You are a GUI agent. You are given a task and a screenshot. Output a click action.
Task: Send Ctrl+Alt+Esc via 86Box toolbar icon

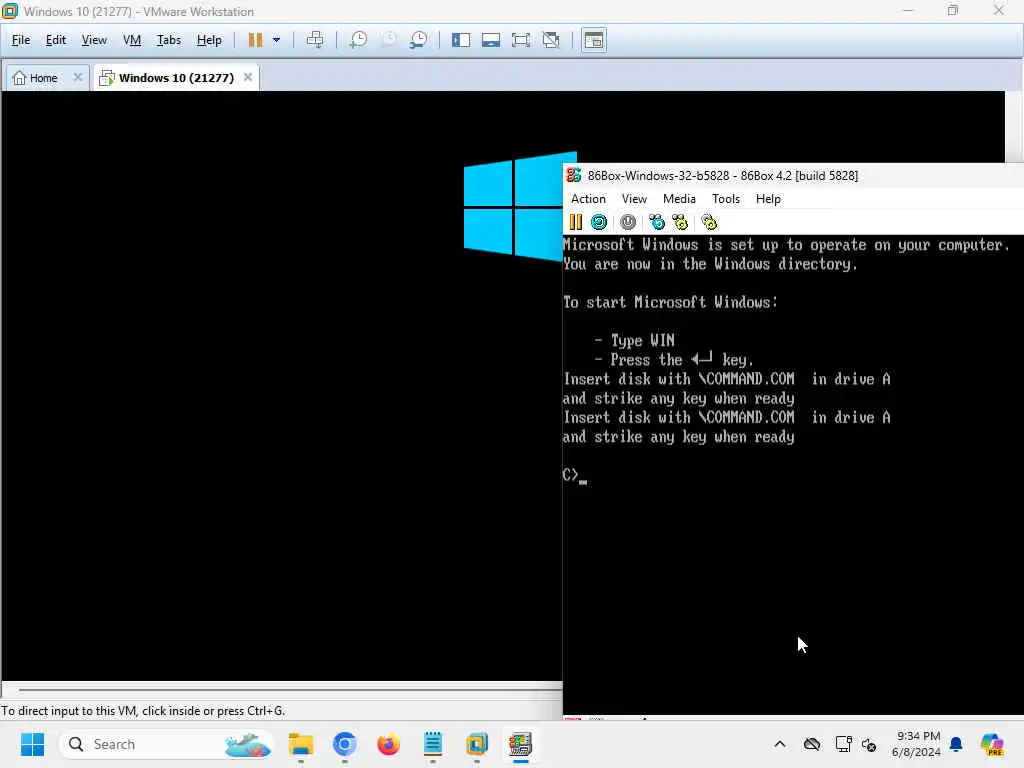pos(680,222)
